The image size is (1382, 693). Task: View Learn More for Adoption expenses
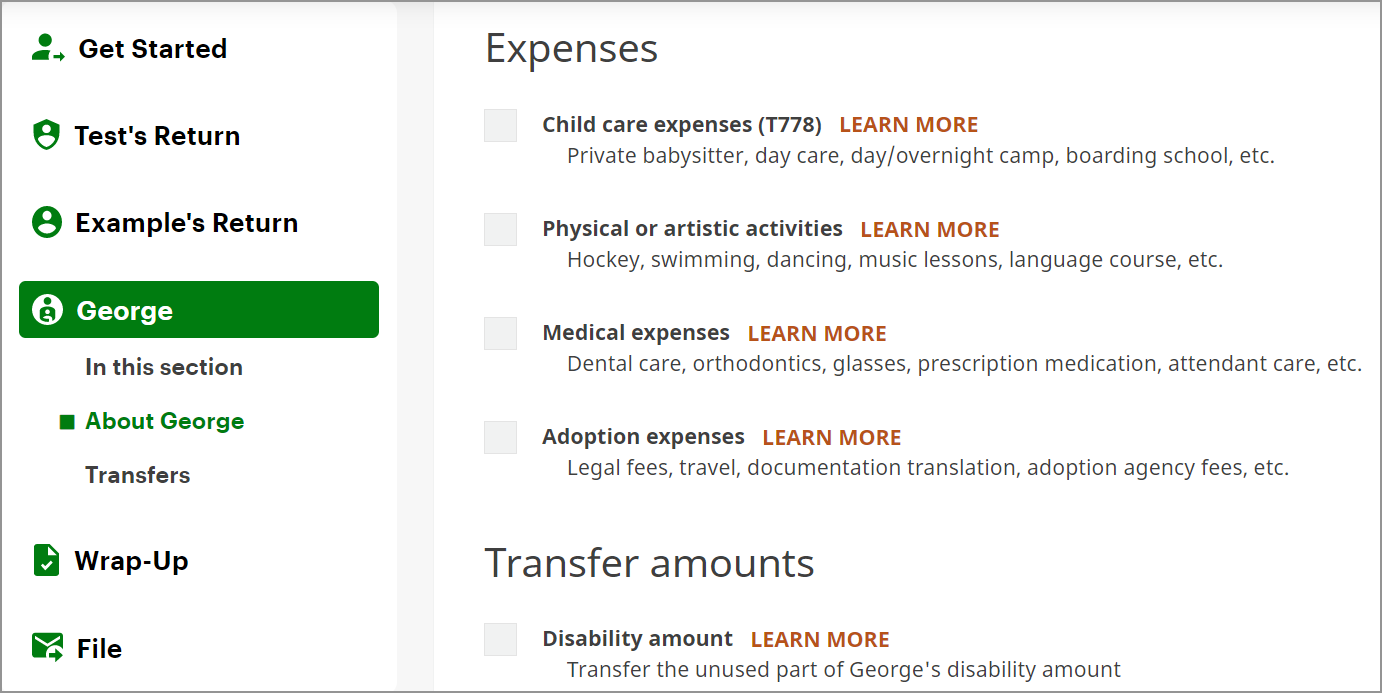click(x=831, y=438)
